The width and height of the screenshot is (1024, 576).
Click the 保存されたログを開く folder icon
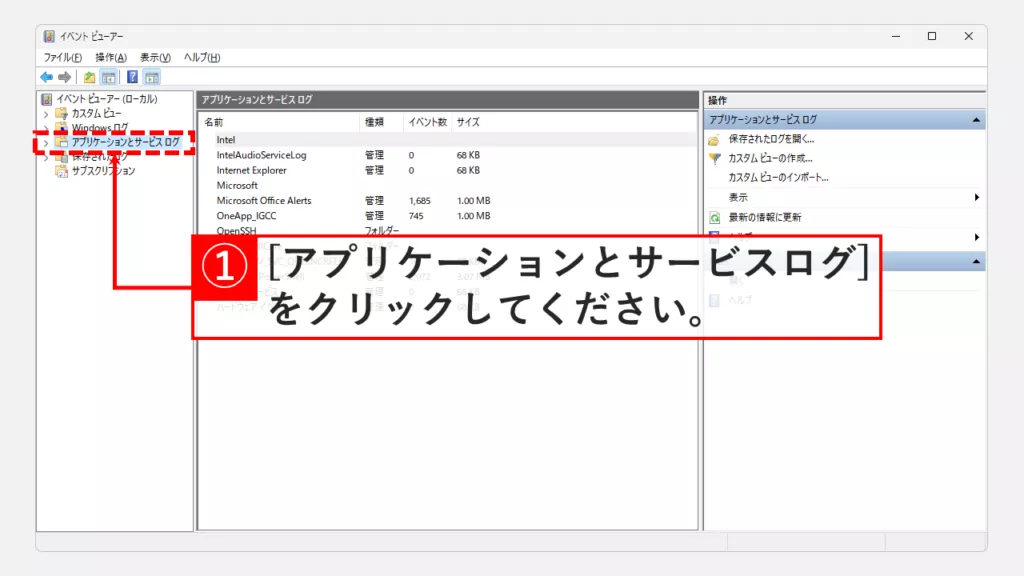point(715,139)
